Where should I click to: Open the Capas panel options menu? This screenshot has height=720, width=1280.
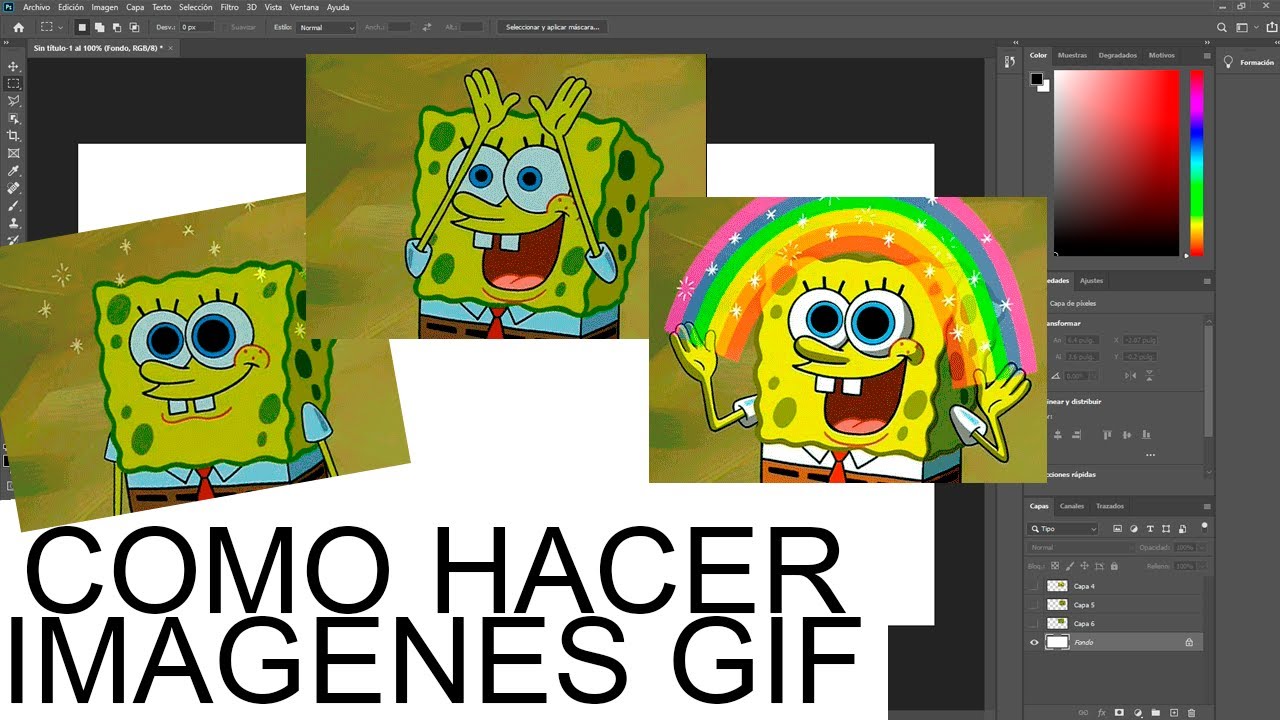click(1207, 506)
